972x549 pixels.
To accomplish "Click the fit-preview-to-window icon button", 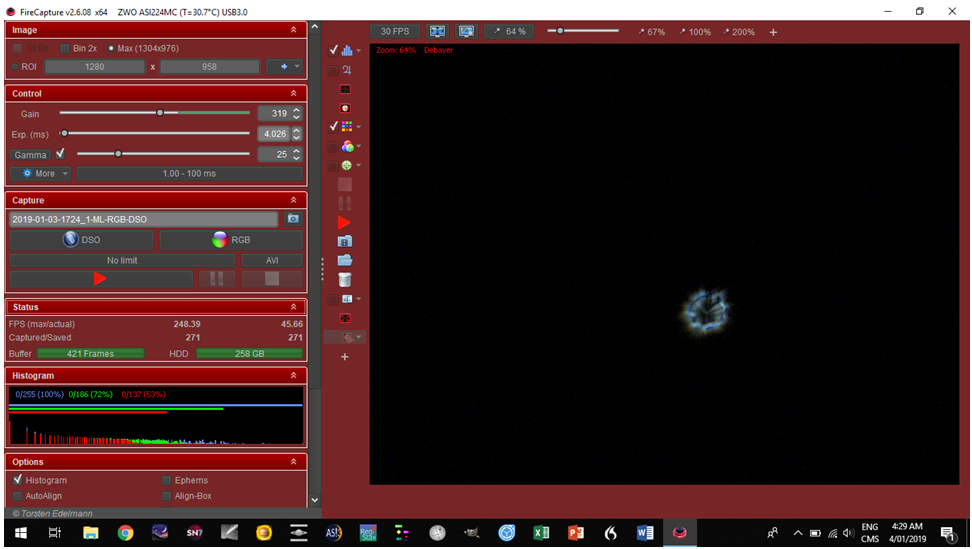I will click(437, 32).
